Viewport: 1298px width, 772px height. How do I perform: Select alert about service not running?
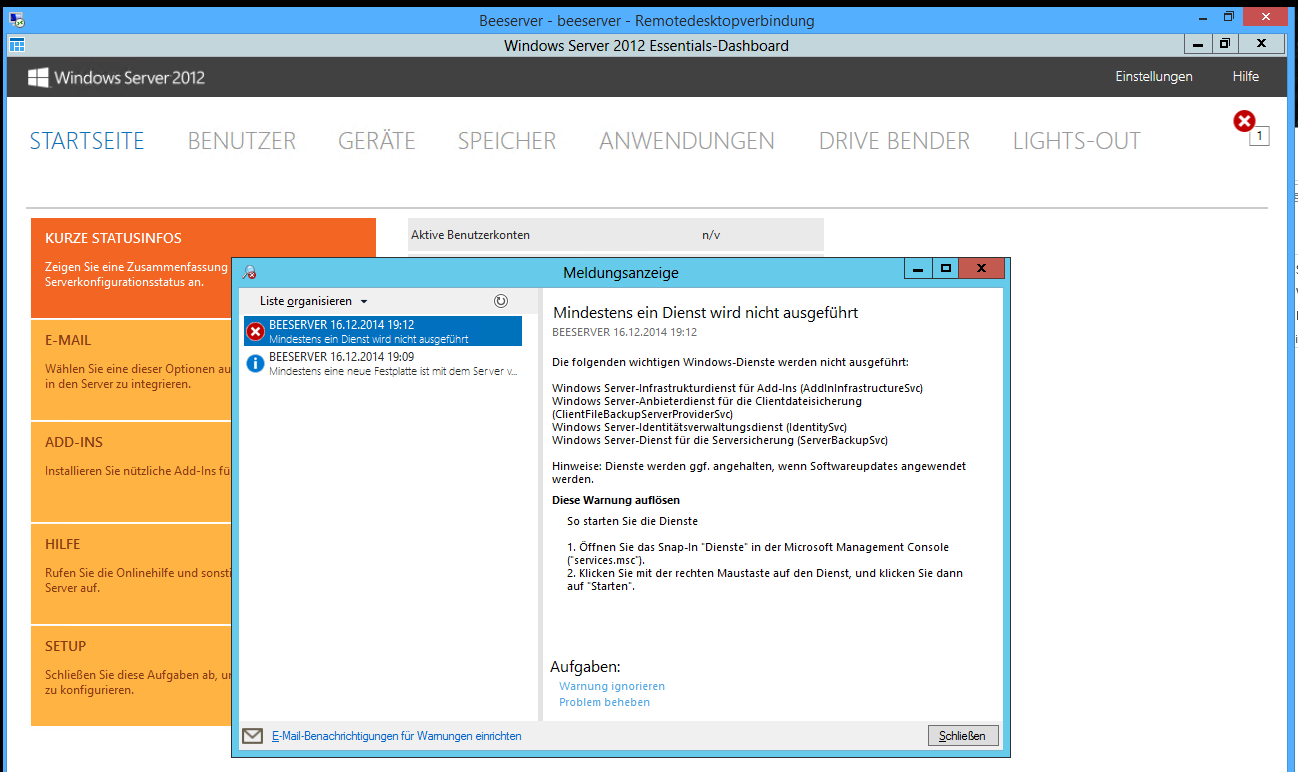382,331
